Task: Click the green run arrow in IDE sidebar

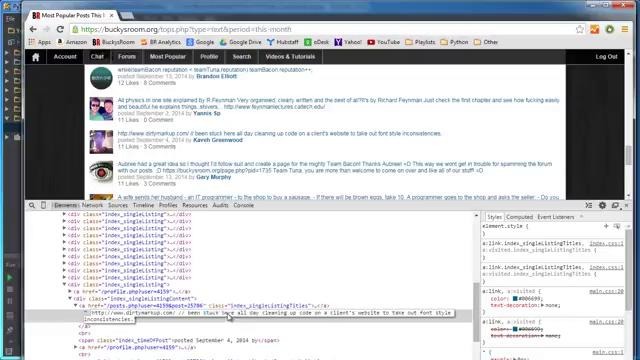Action: click(x=10, y=278)
